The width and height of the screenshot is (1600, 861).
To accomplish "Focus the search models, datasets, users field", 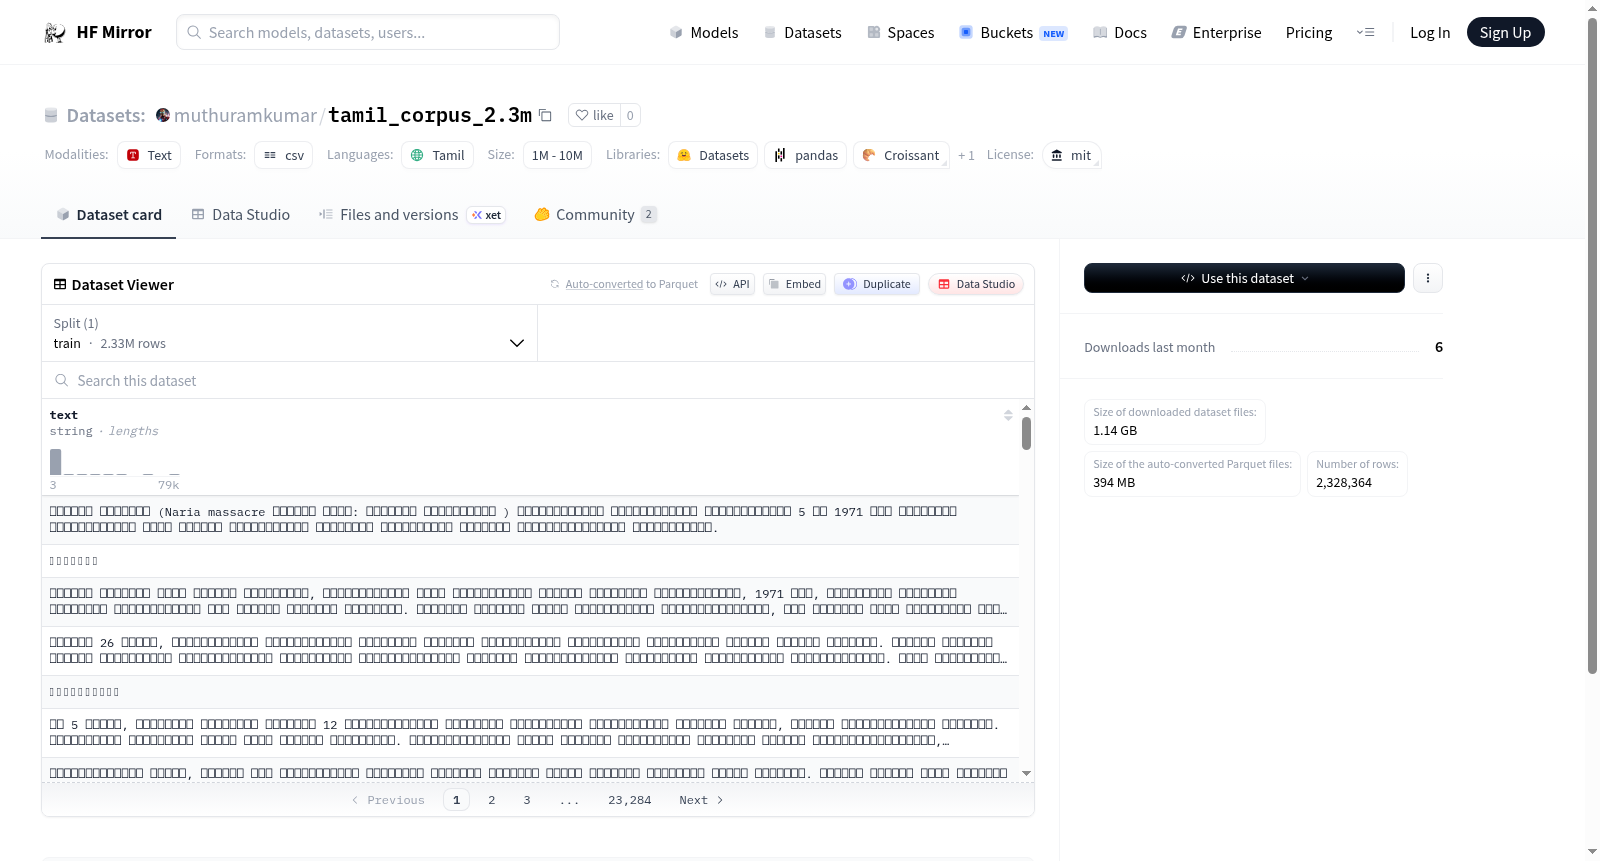I will [x=368, y=32].
